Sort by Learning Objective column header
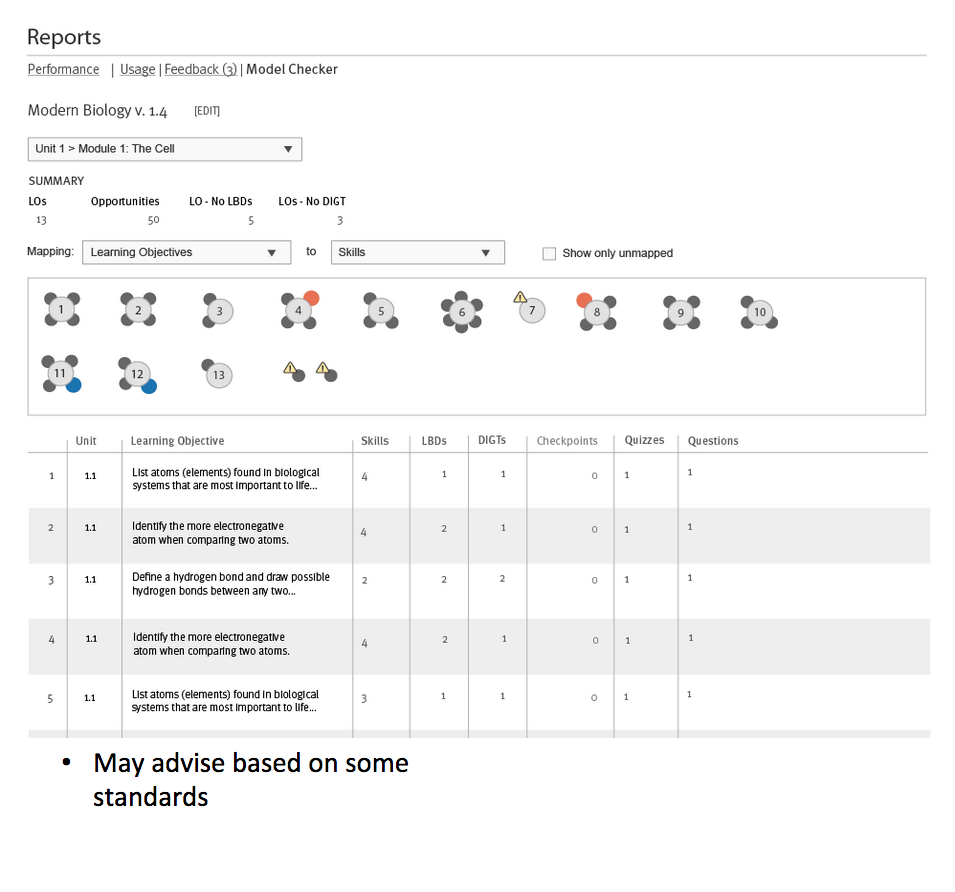The height and width of the screenshot is (892, 955). click(177, 441)
